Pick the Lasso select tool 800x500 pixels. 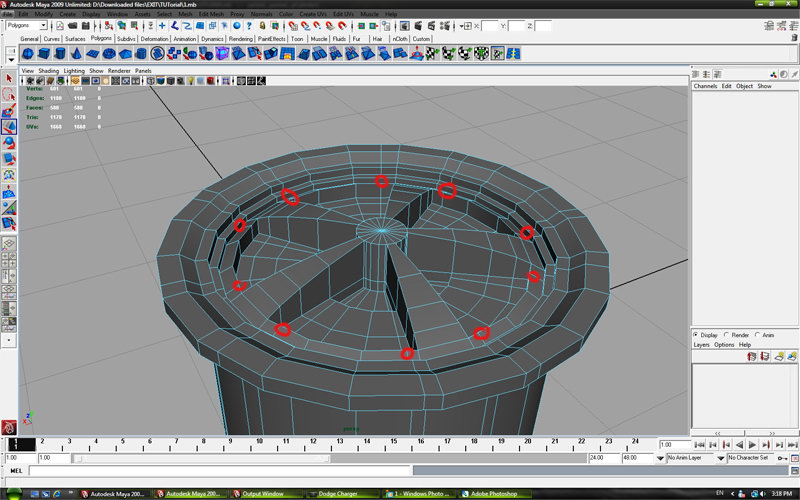tap(8, 95)
